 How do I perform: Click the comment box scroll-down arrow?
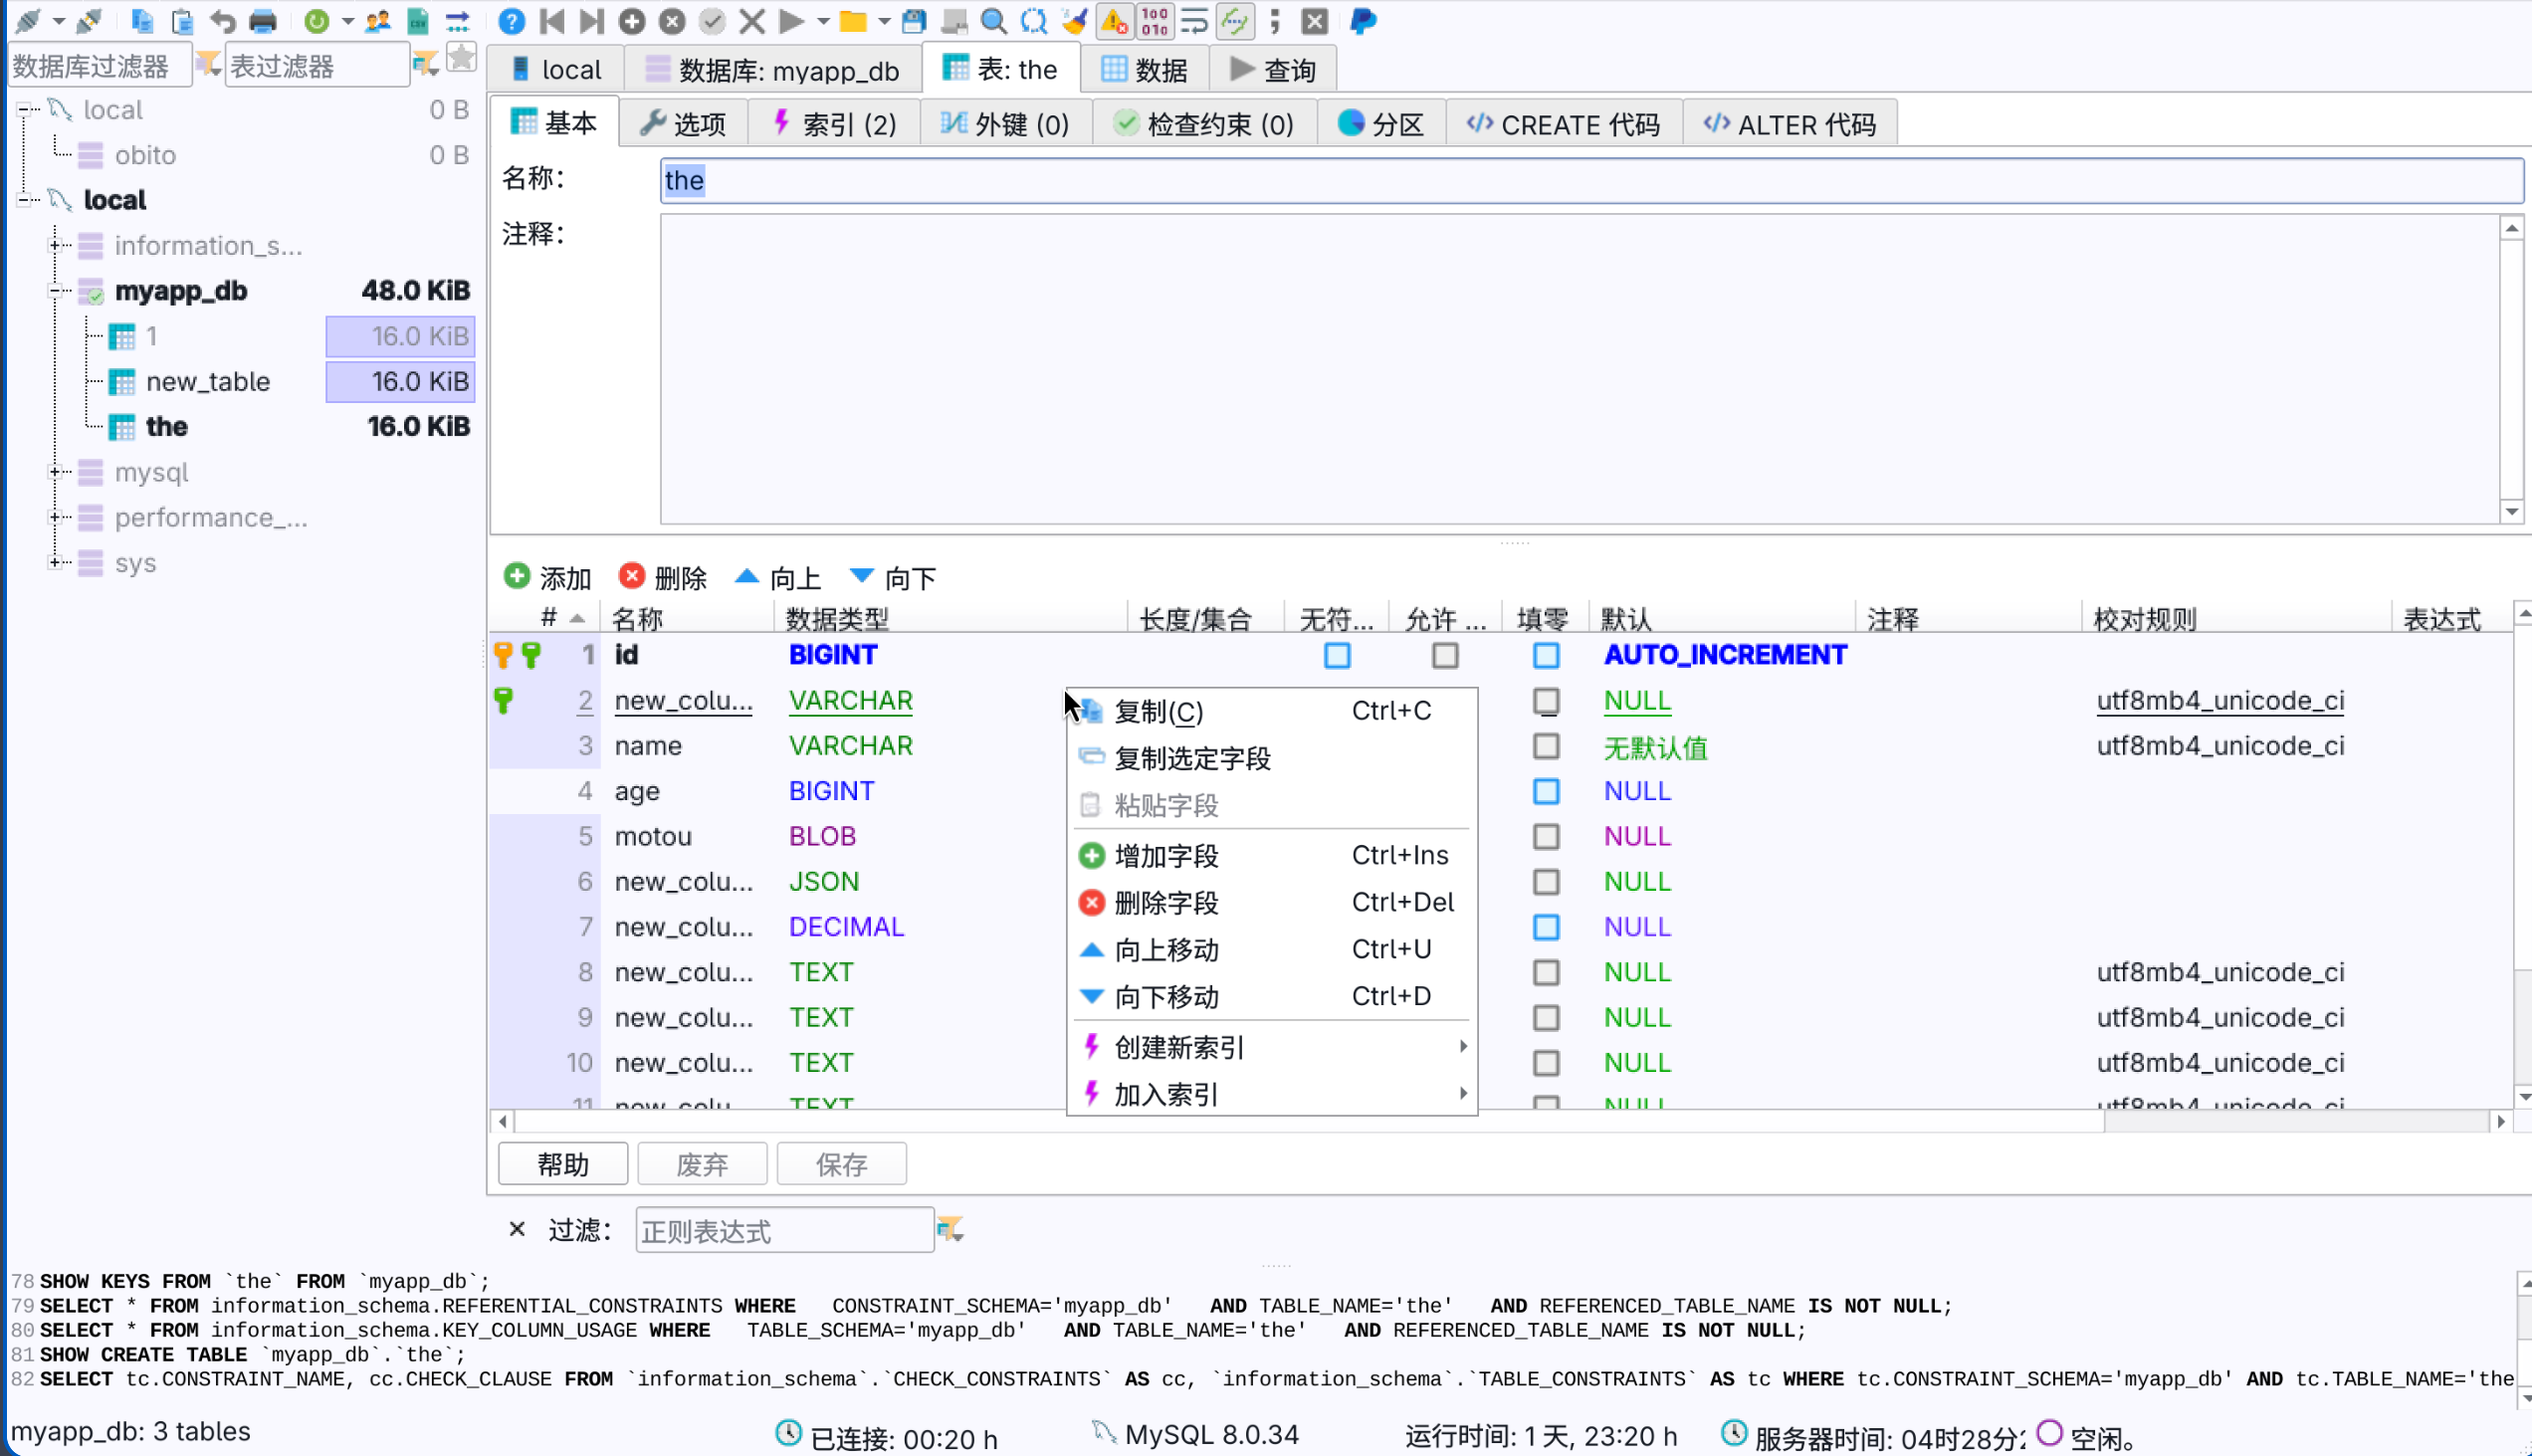[2512, 511]
